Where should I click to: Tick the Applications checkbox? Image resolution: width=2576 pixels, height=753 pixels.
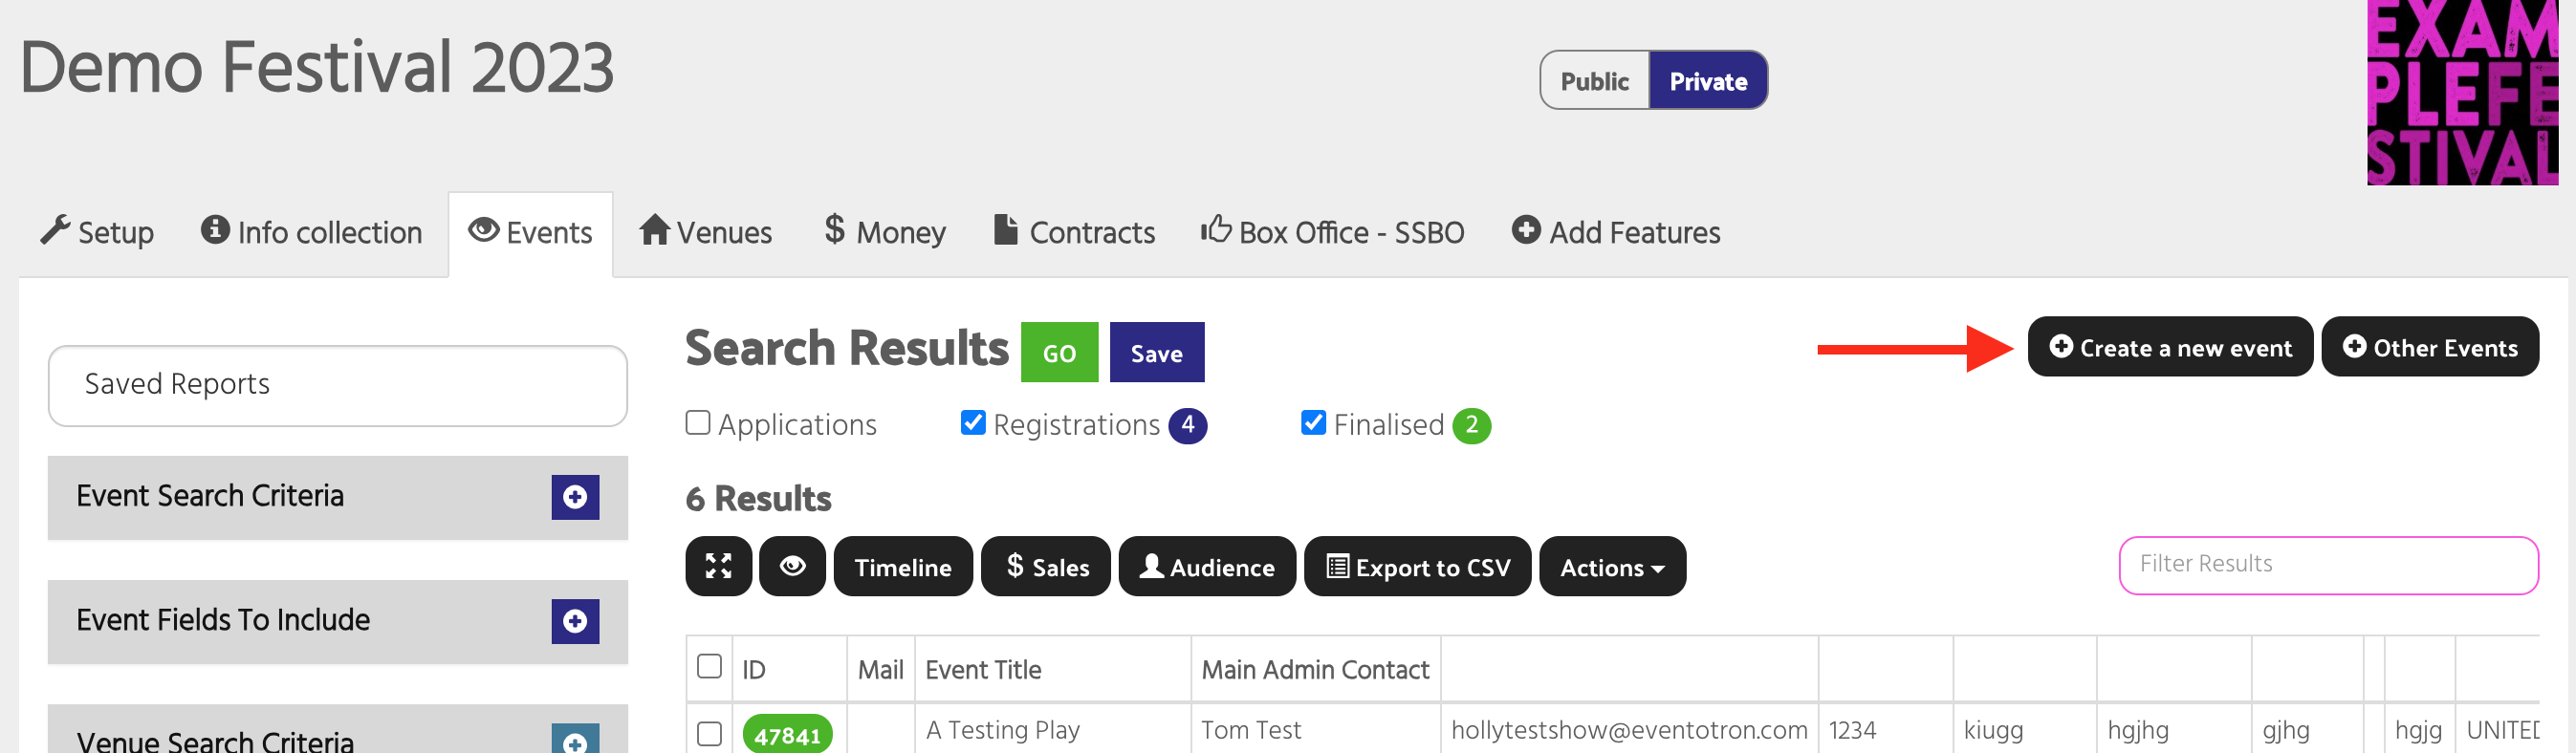pyautogui.click(x=698, y=423)
